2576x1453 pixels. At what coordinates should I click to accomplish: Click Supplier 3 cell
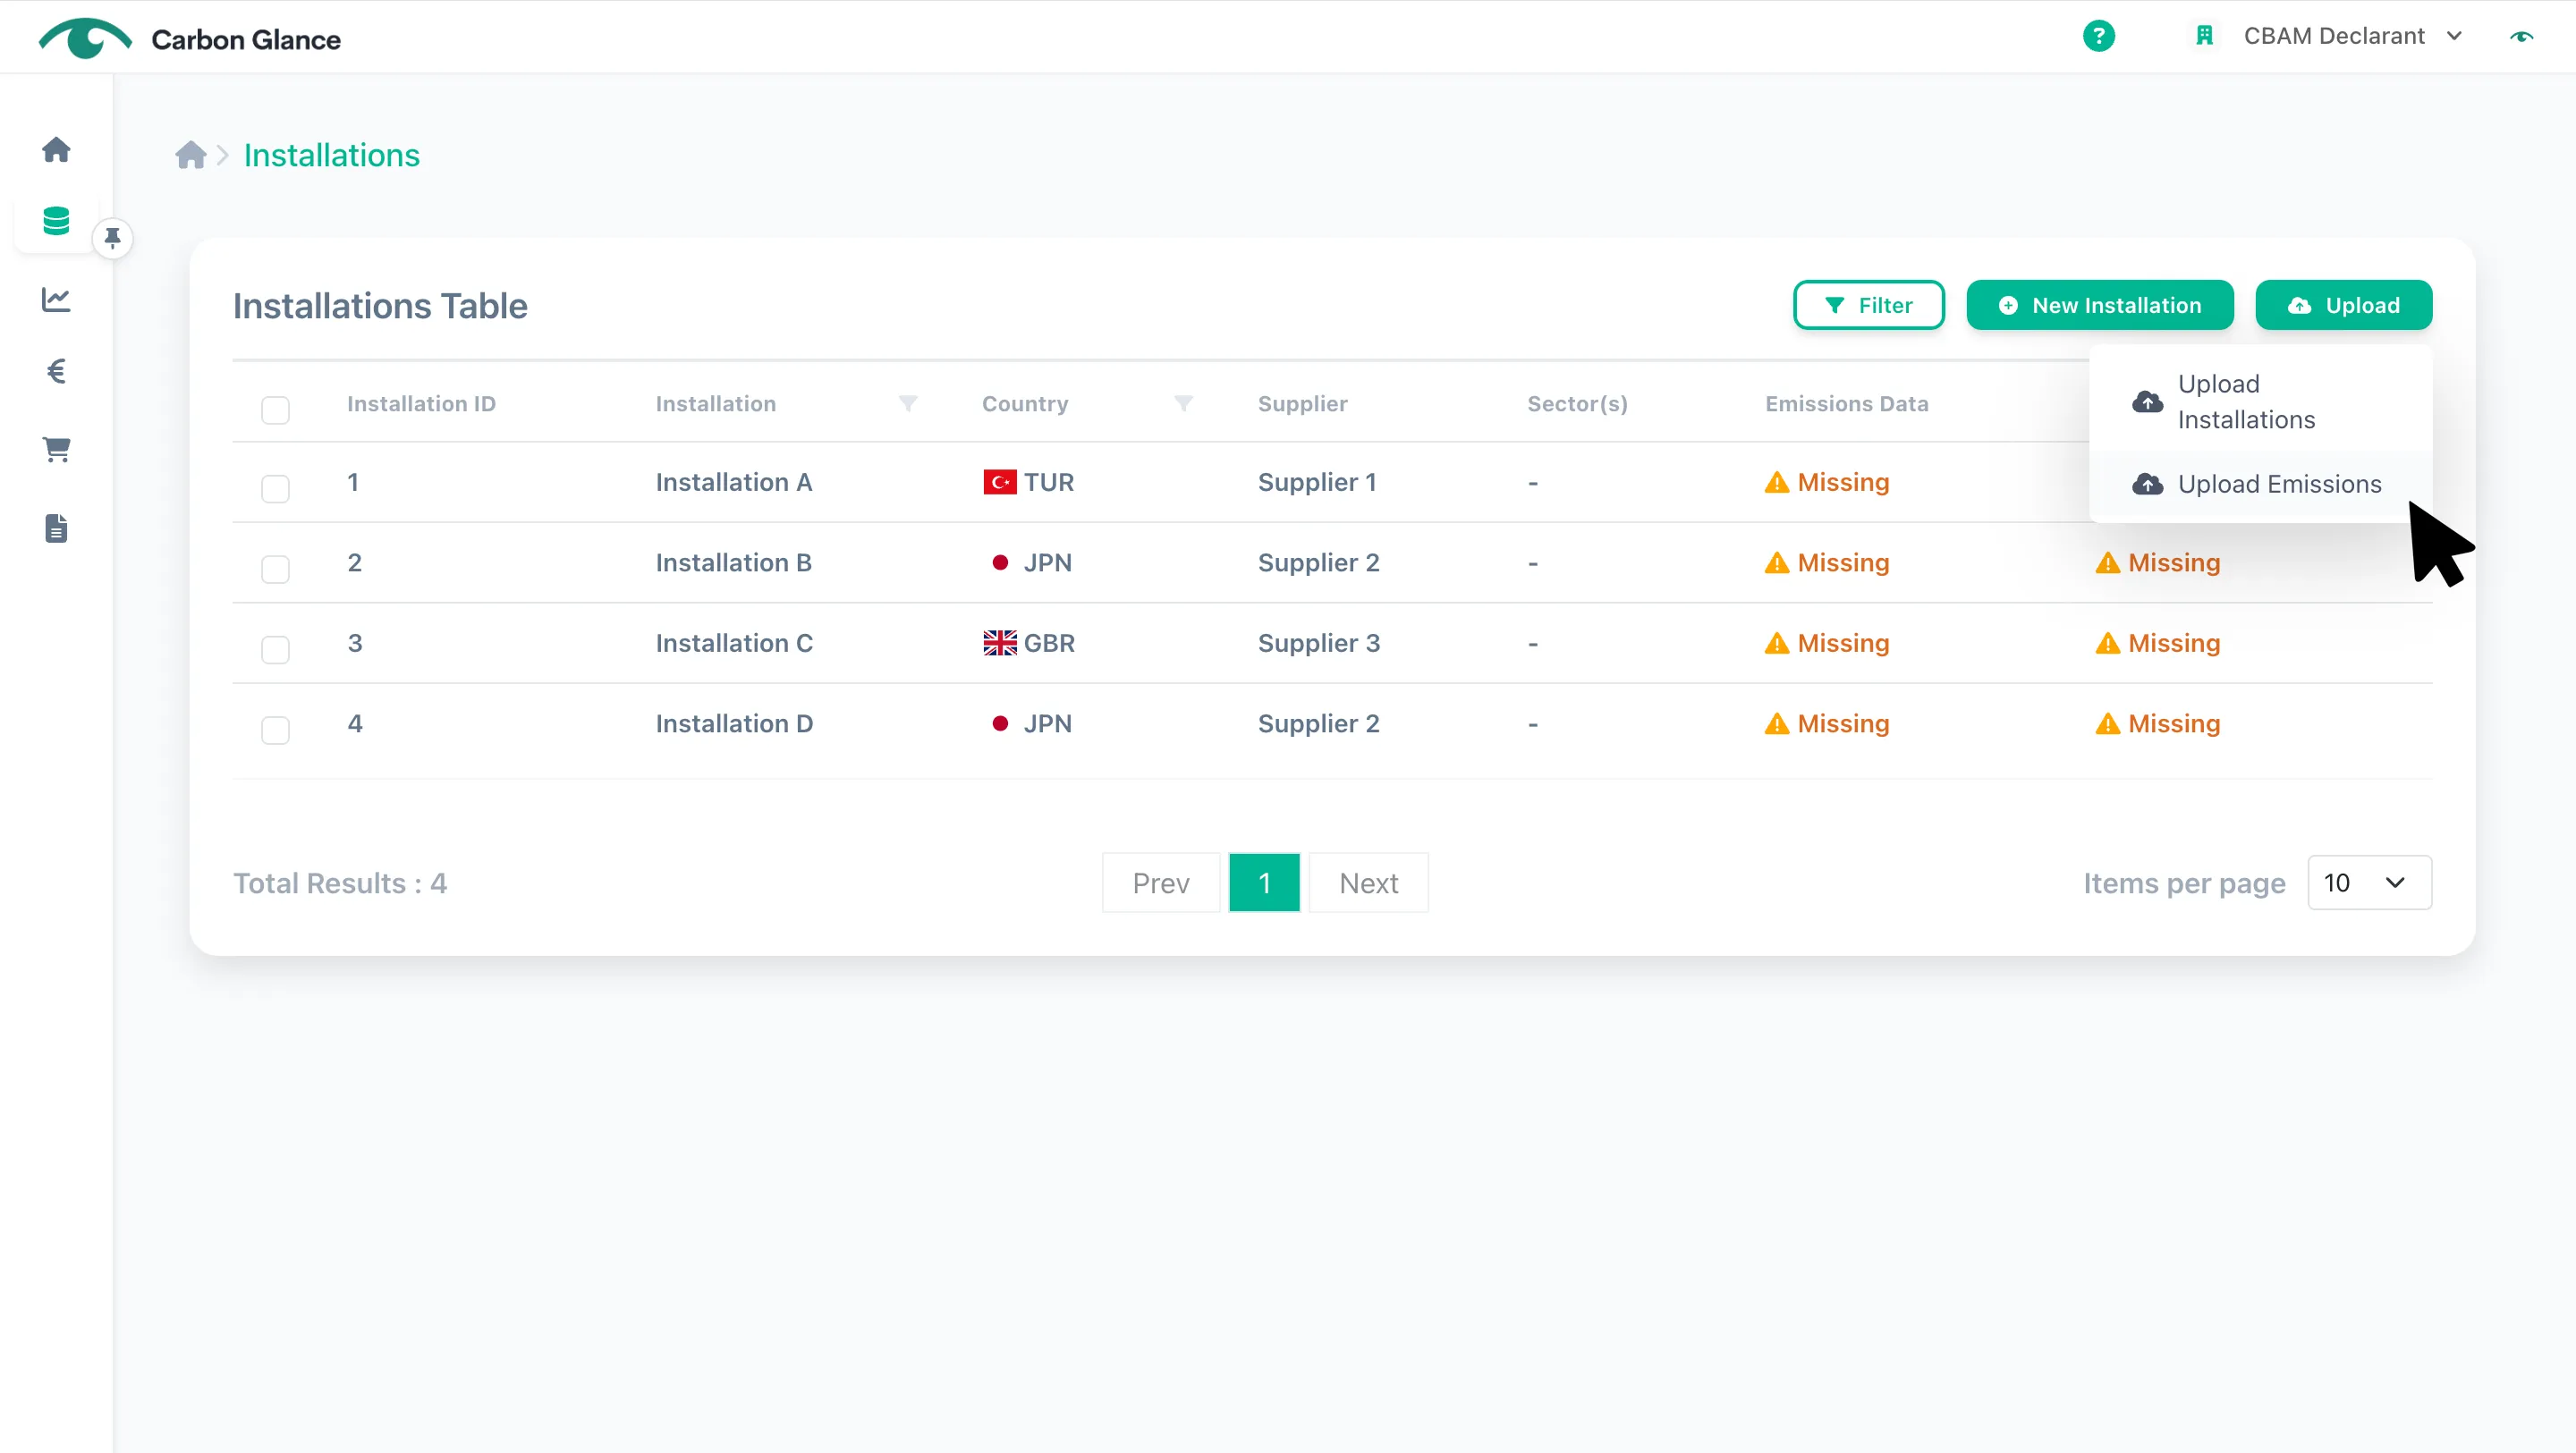pos(1318,643)
